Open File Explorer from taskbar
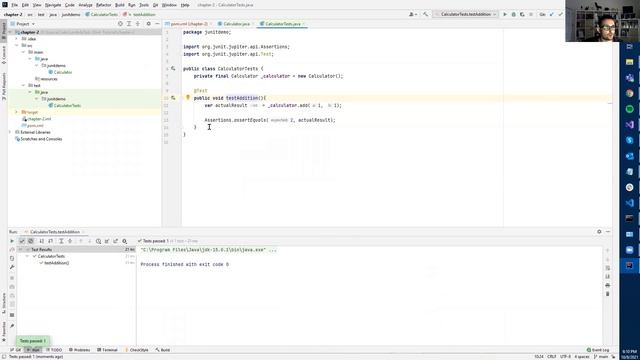640x360 pixels. pos(629,62)
